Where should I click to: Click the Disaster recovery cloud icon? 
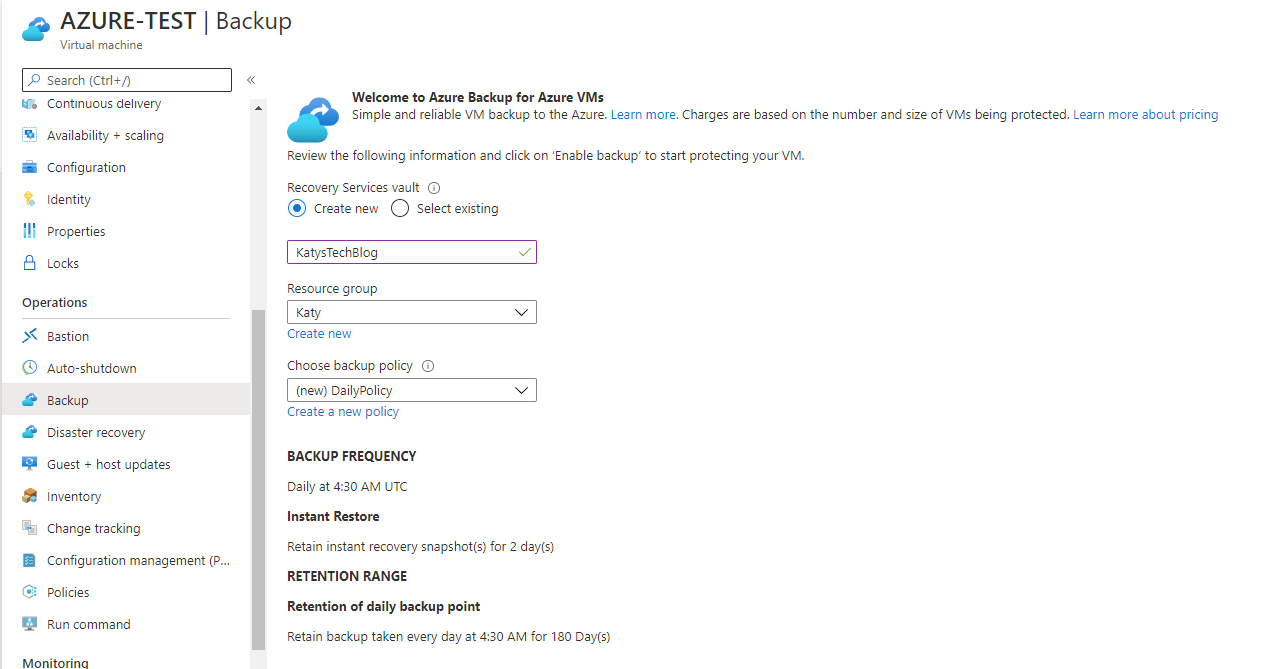point(30,432)
